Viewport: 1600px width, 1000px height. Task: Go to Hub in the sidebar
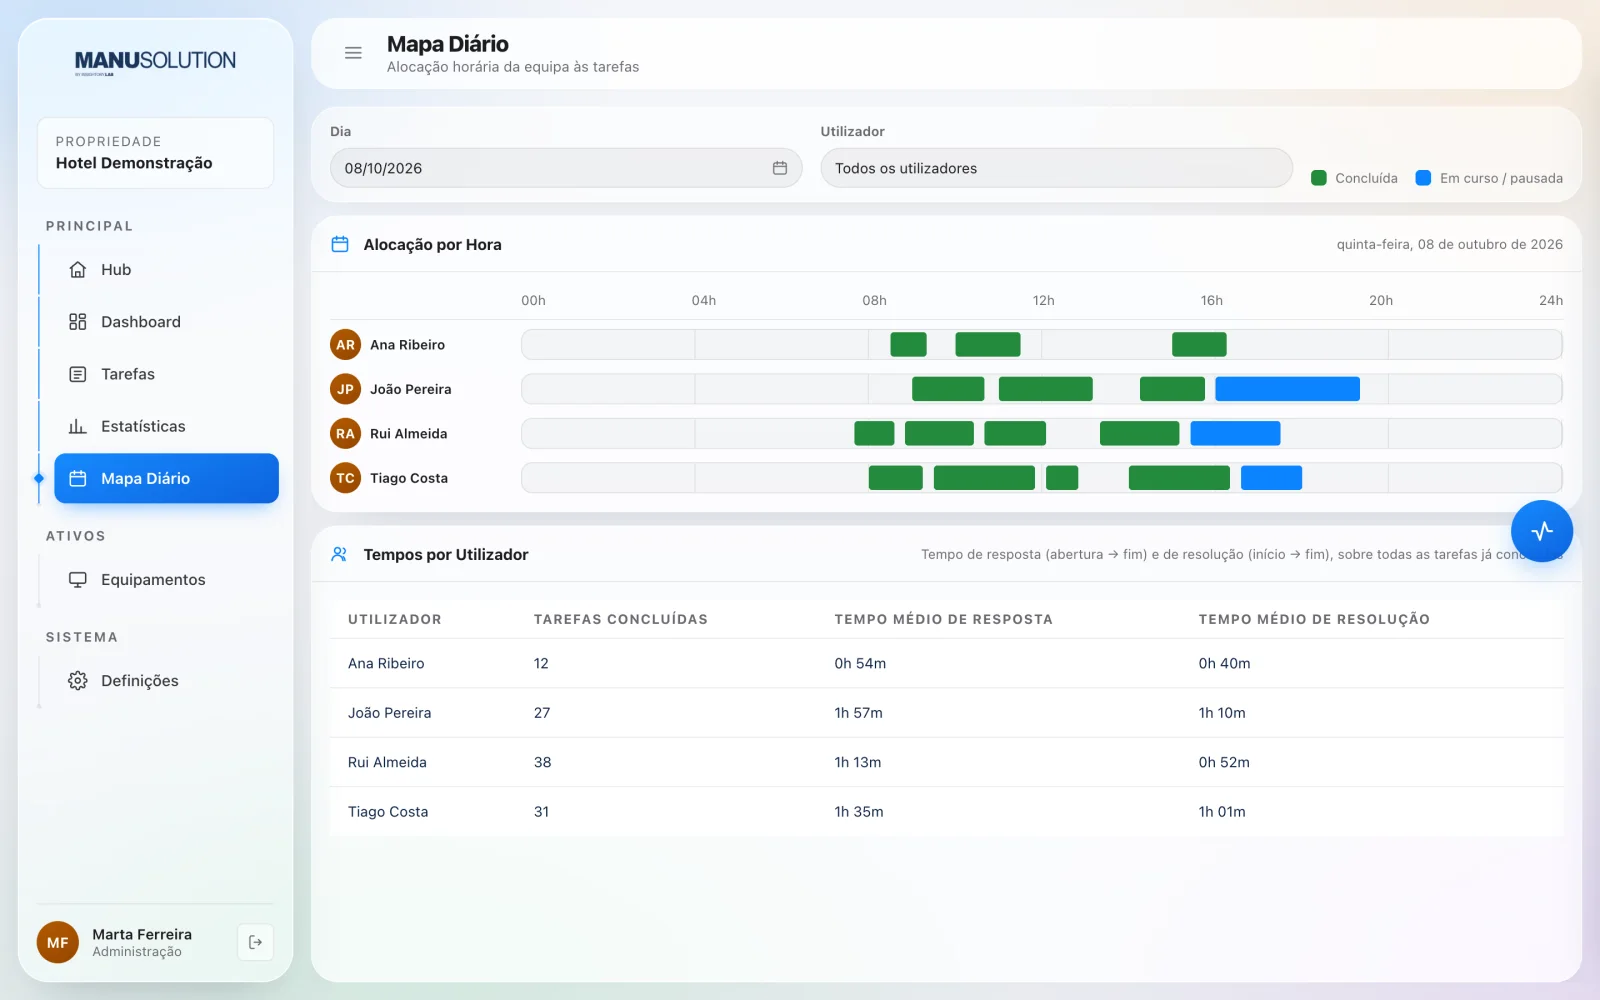coord(166,270)
